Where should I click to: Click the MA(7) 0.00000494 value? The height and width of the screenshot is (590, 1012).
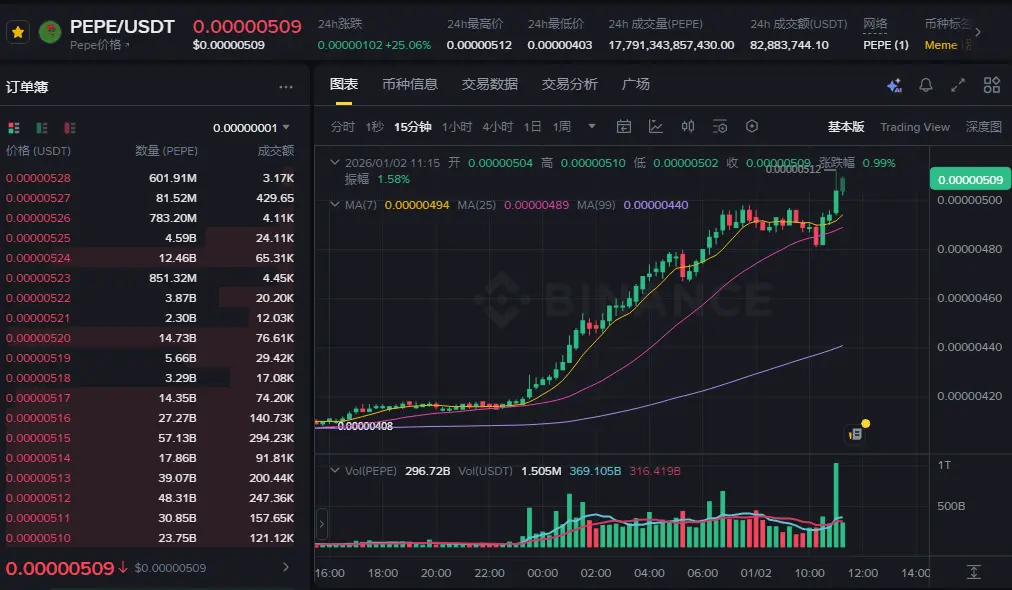[417, 205]
